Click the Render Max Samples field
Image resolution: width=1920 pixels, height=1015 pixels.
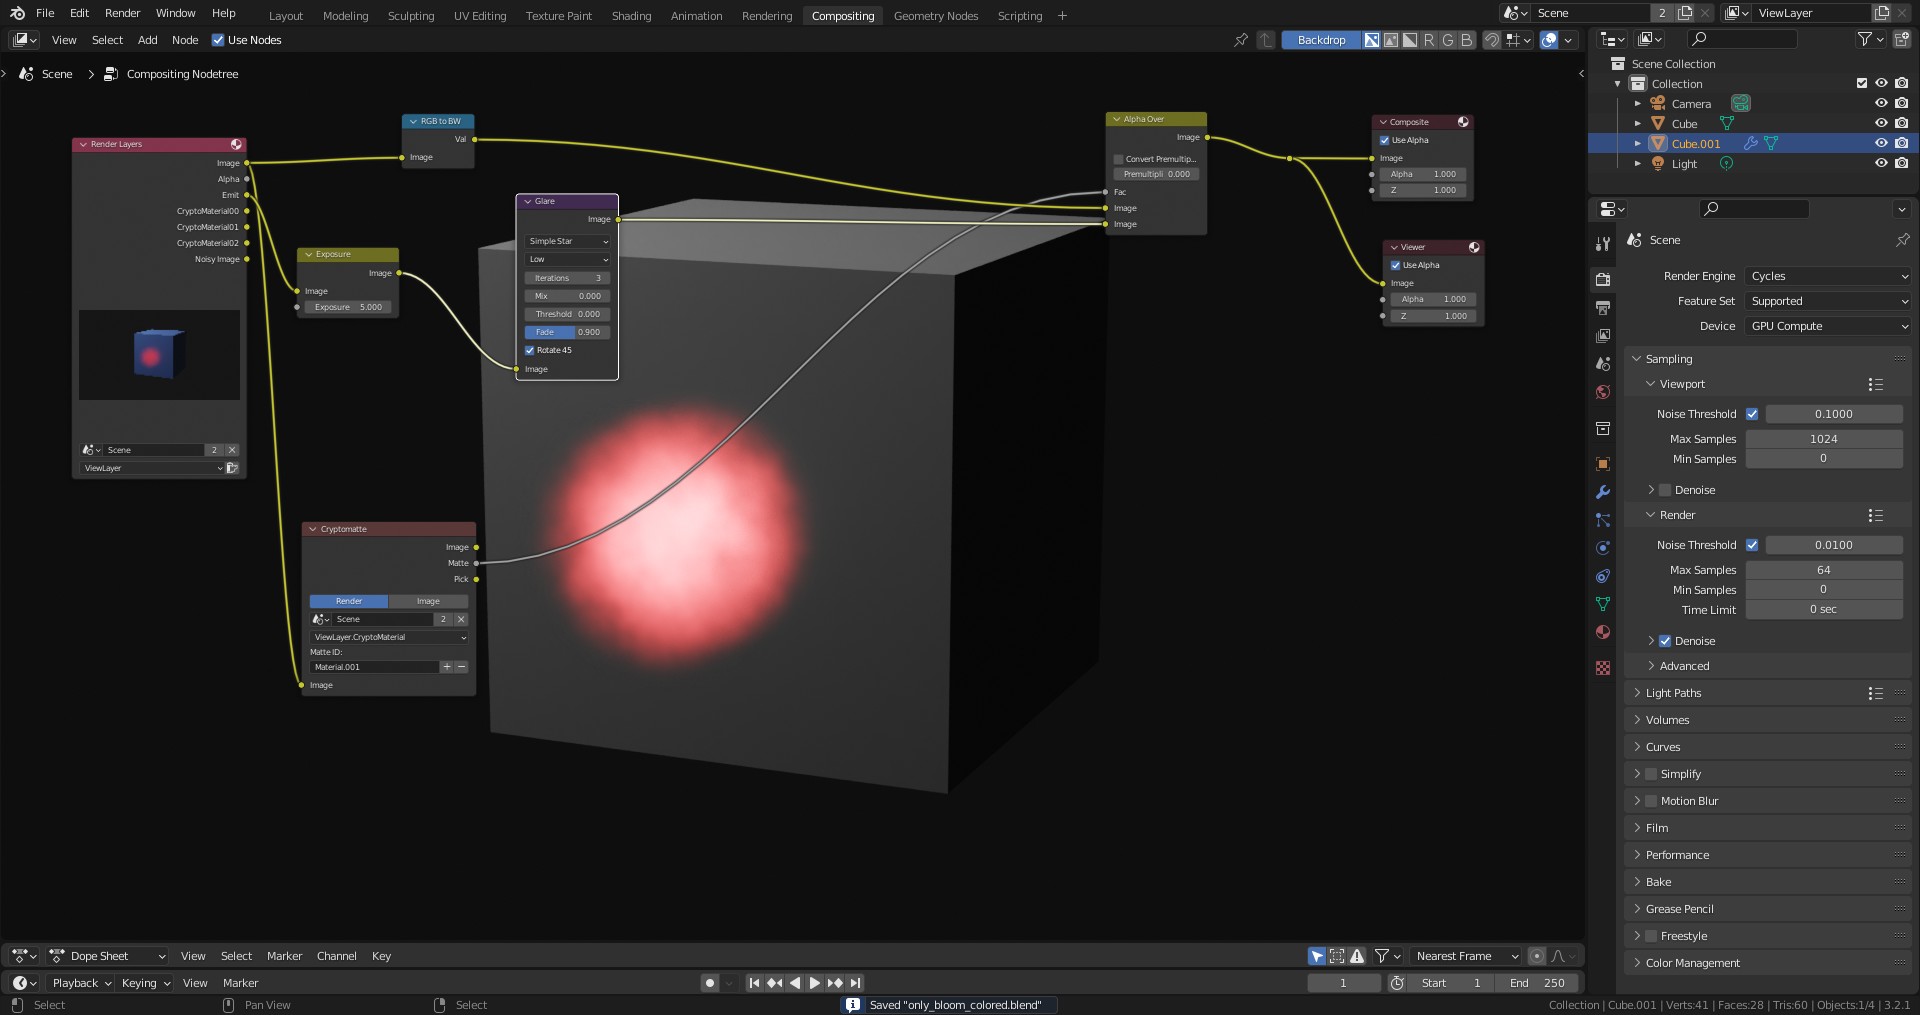pos(1824,570)
